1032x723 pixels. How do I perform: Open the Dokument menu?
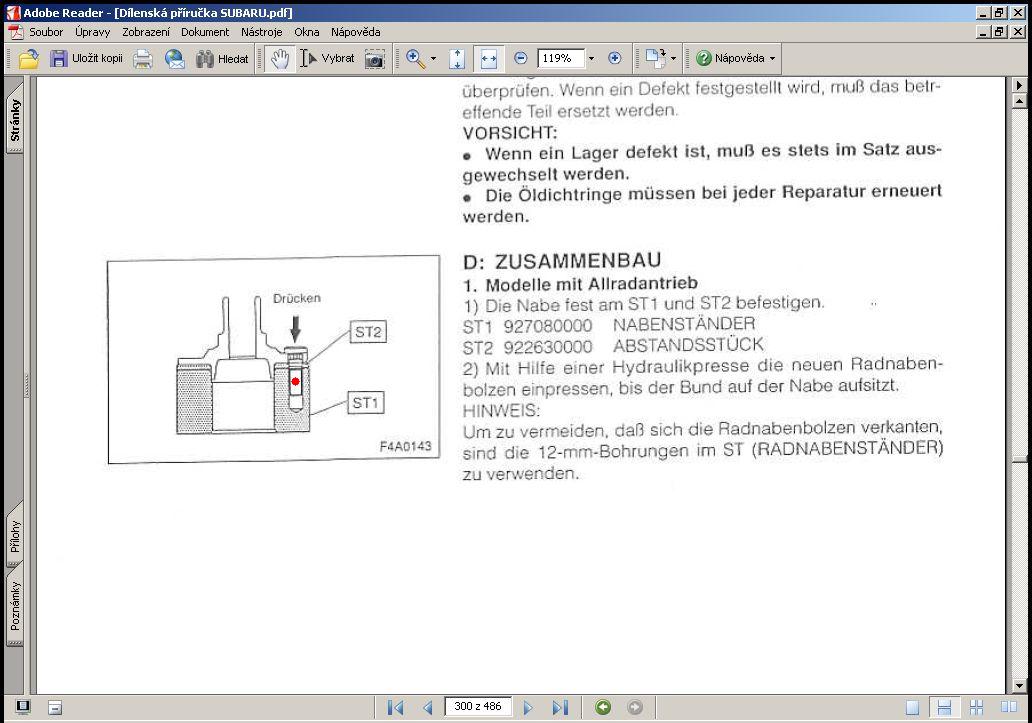205,32
